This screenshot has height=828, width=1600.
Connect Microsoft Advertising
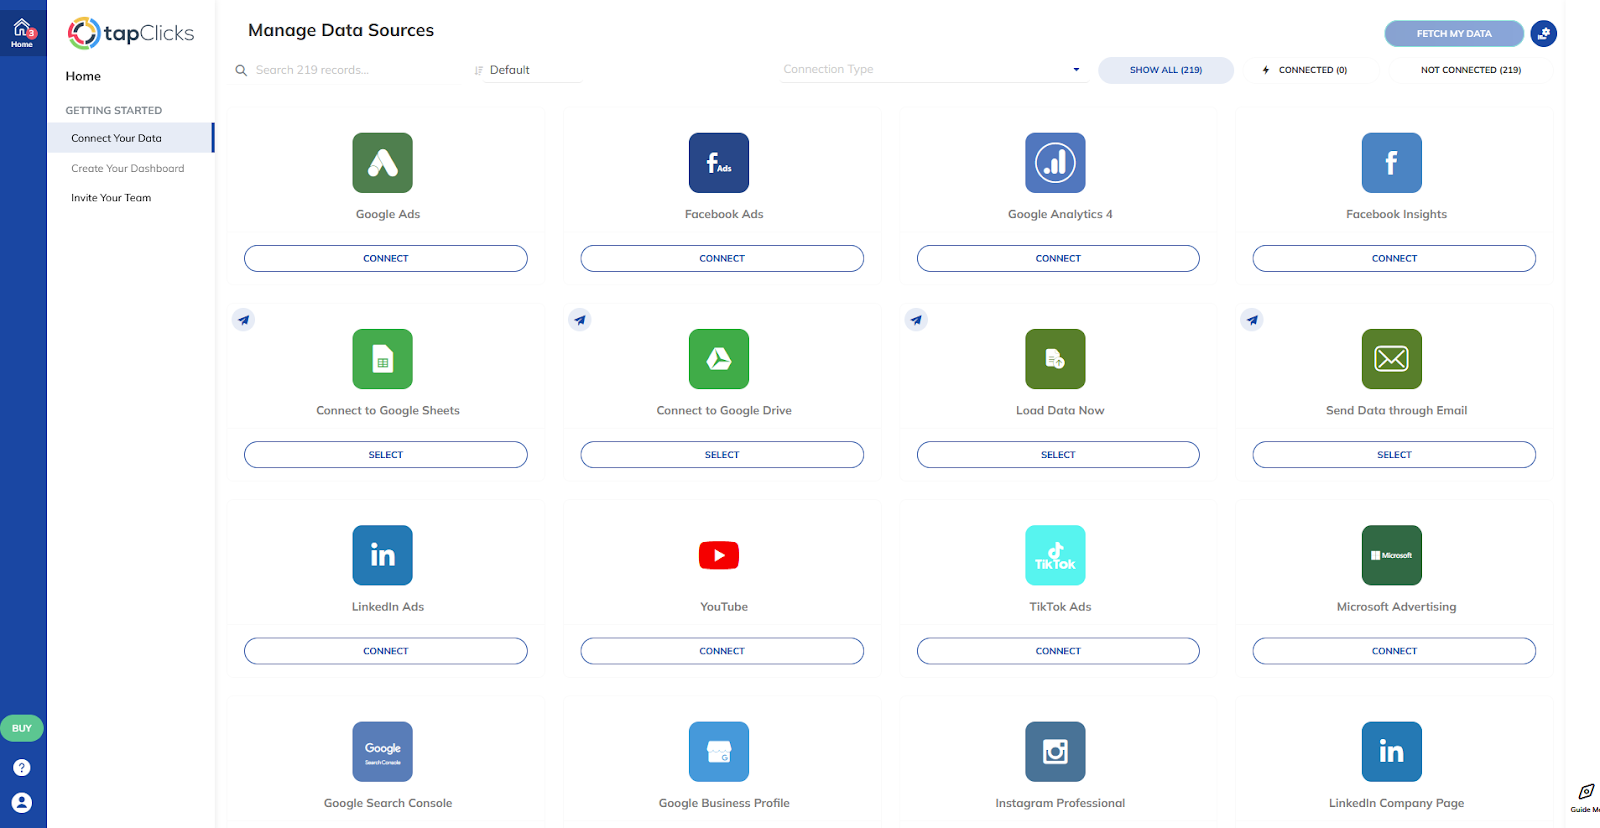click(1394, 651)
